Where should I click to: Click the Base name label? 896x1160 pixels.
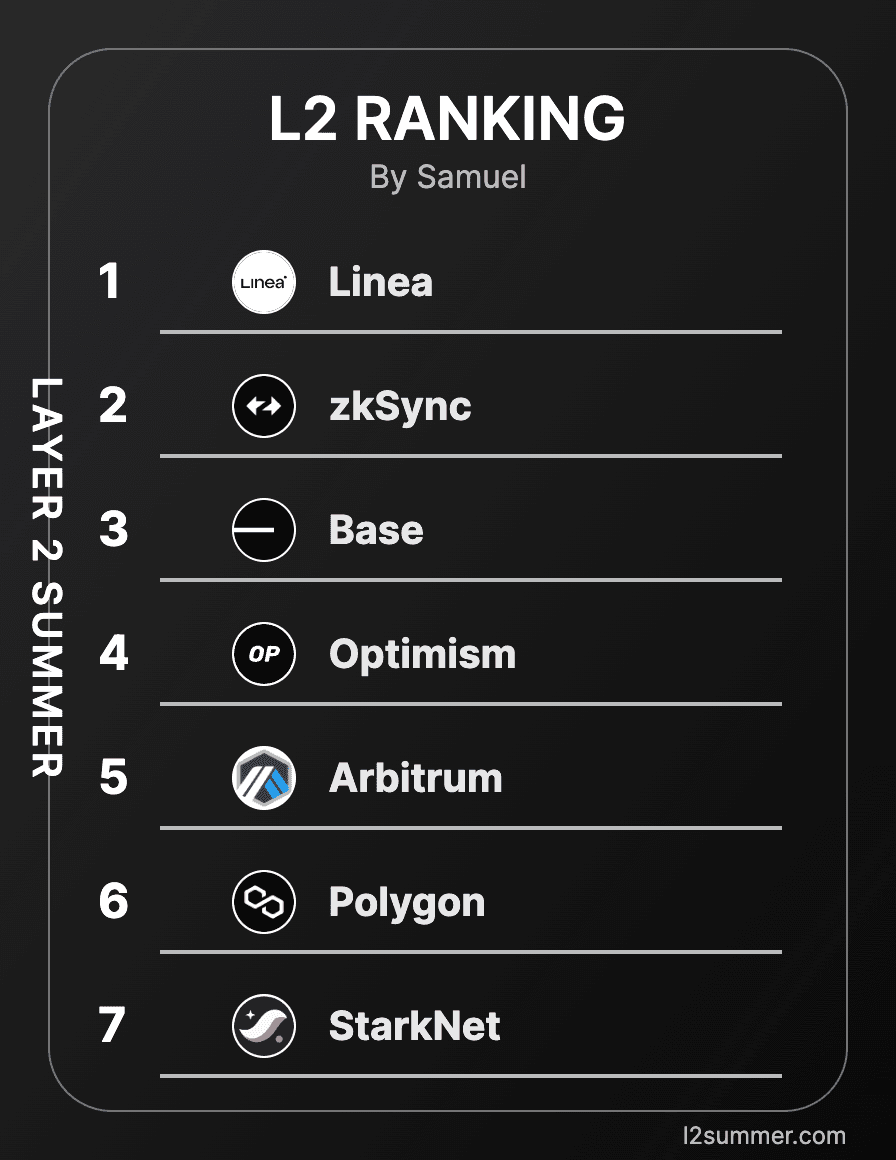[376, 530]
